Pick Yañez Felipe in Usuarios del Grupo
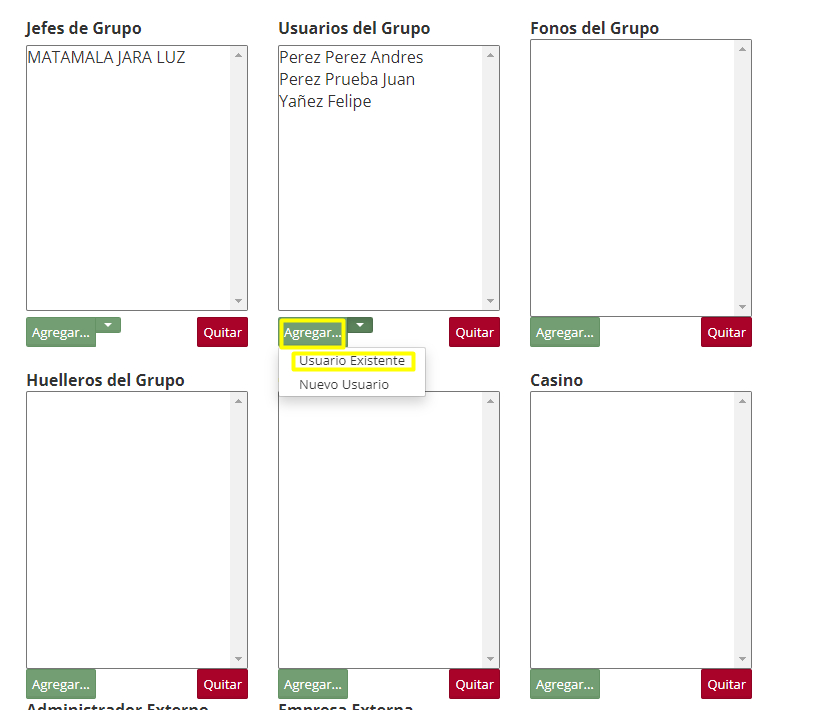The width and height of the screenshot is (828, 710). 325,102
